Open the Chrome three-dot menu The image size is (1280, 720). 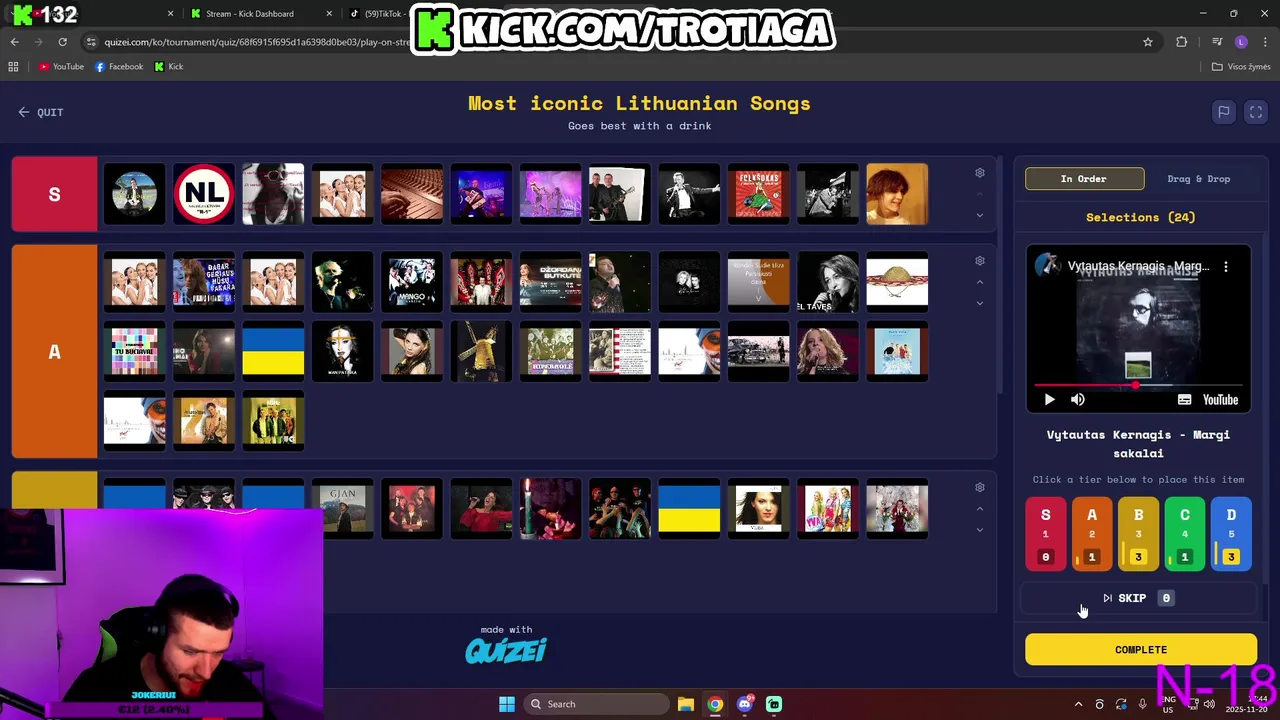pyautogui.click(x=1264, y=42)
